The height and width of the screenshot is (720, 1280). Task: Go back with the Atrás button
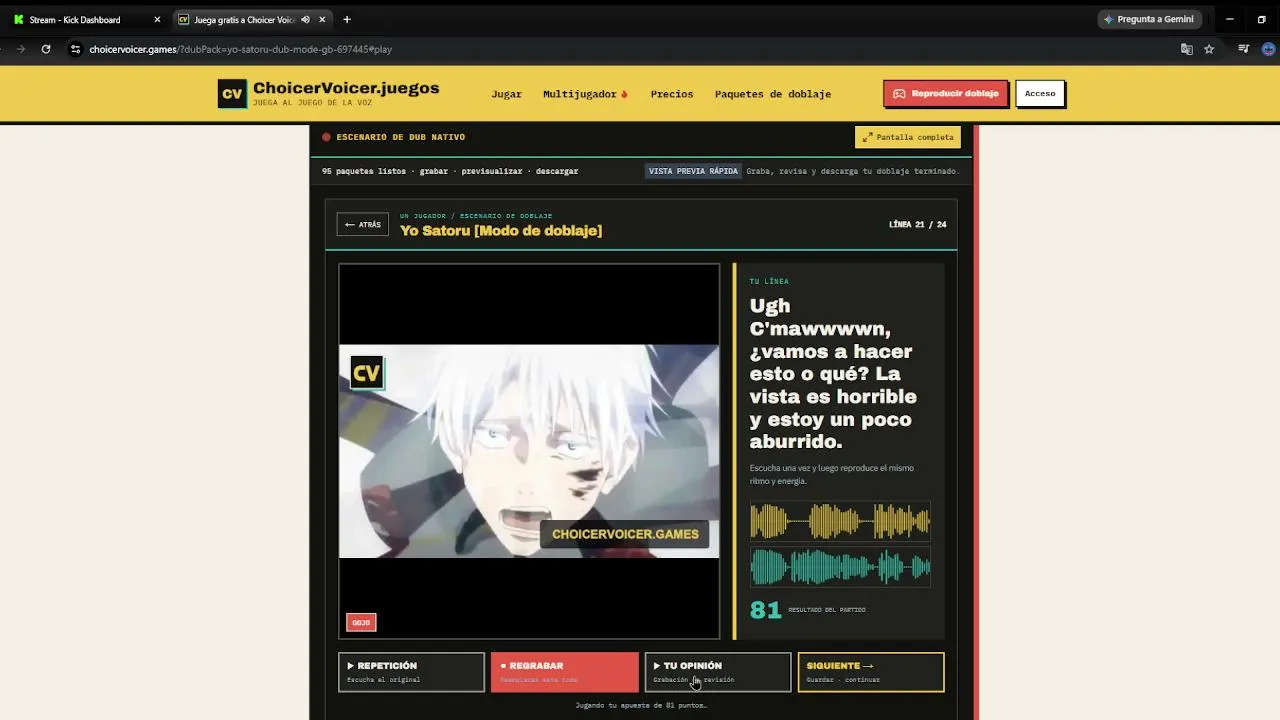362,224
